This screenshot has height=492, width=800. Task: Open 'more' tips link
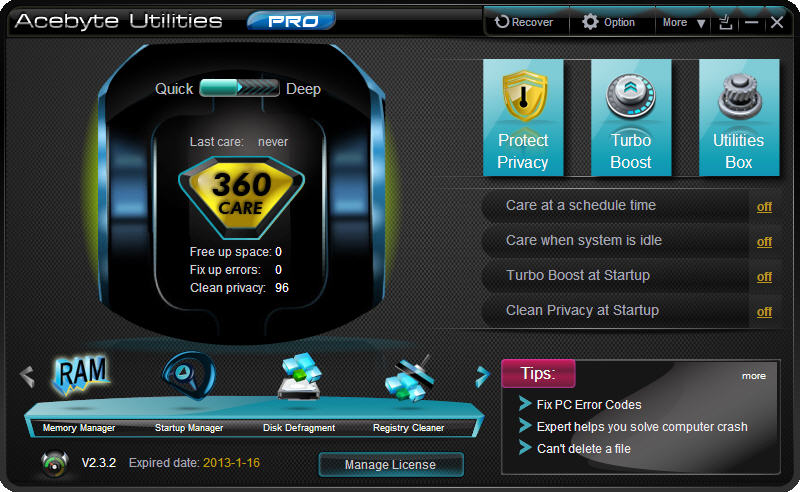[x=754, y=376]
